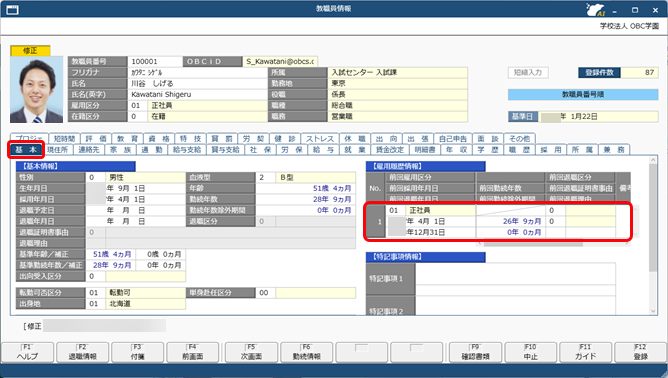Click the scroll down arrow of tab panel
The image size is (668, 378).
pyautogui.click(x=654, y=312)
